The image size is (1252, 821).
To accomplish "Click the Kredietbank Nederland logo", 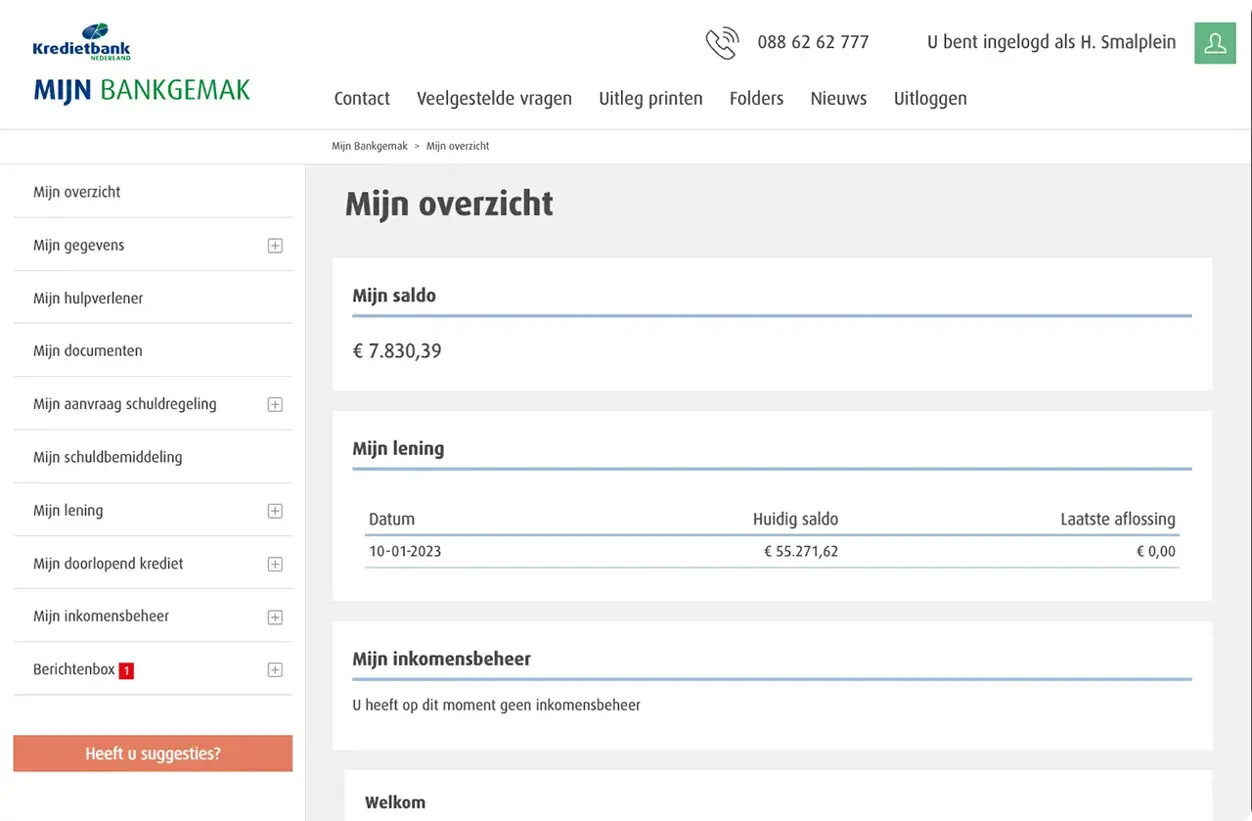I will click(x=81, y=42).
